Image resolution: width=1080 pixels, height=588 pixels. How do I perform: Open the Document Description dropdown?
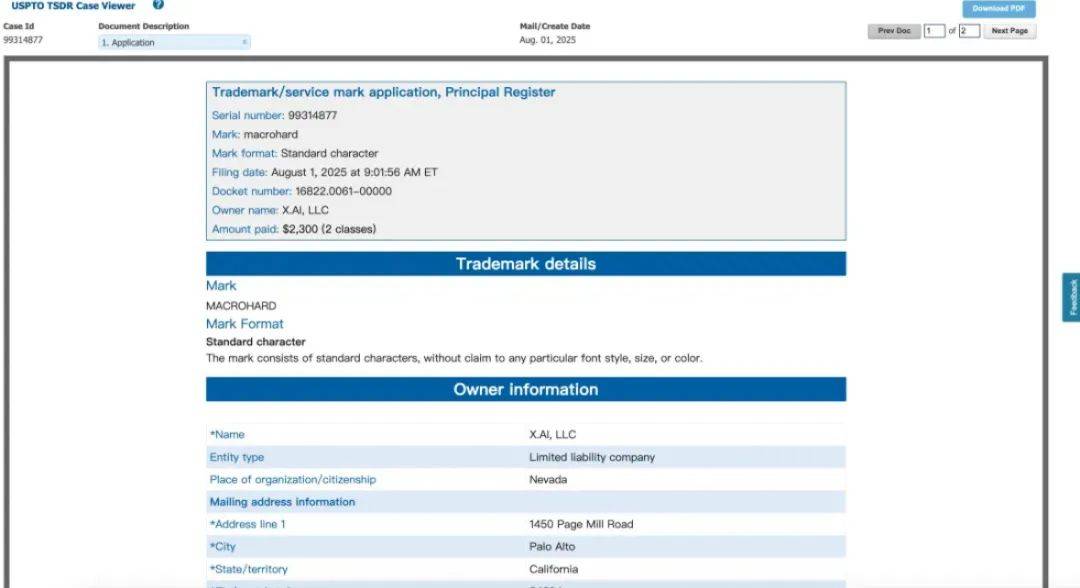174,43
